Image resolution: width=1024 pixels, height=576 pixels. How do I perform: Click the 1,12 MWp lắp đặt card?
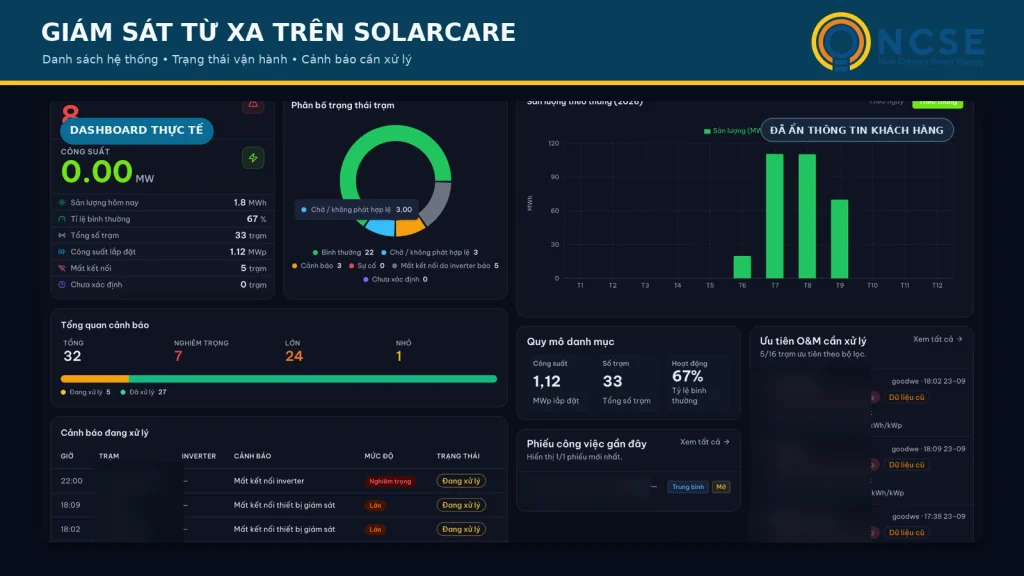[556, 382]
